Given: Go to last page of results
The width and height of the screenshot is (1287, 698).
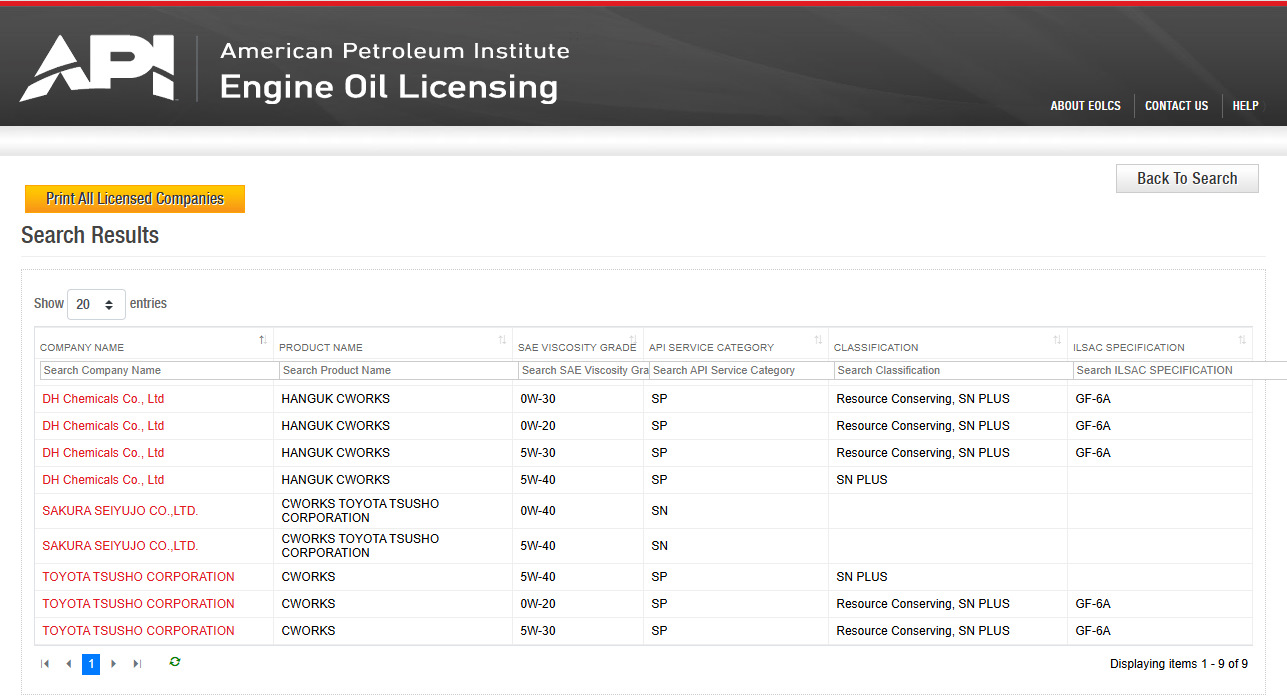Looking at the screenshot, I should [x=137, y=664].
